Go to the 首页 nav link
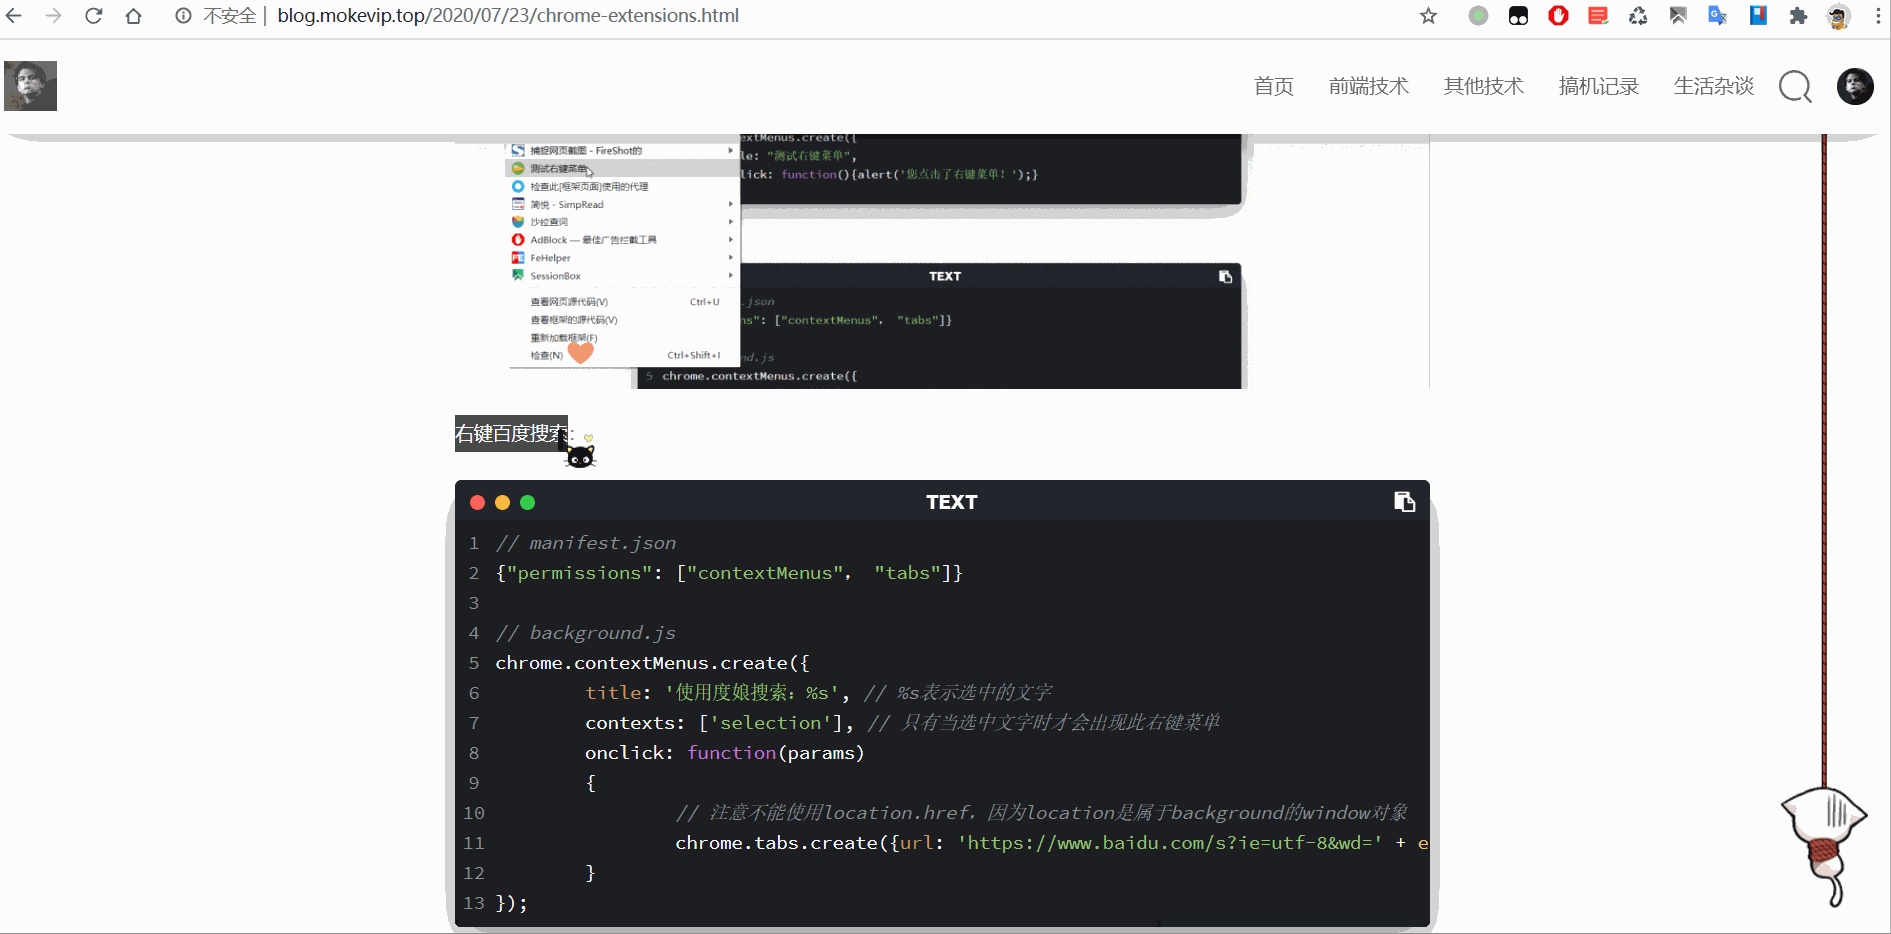Screen dimensions: 1891x934 [x=1273, y=86]
